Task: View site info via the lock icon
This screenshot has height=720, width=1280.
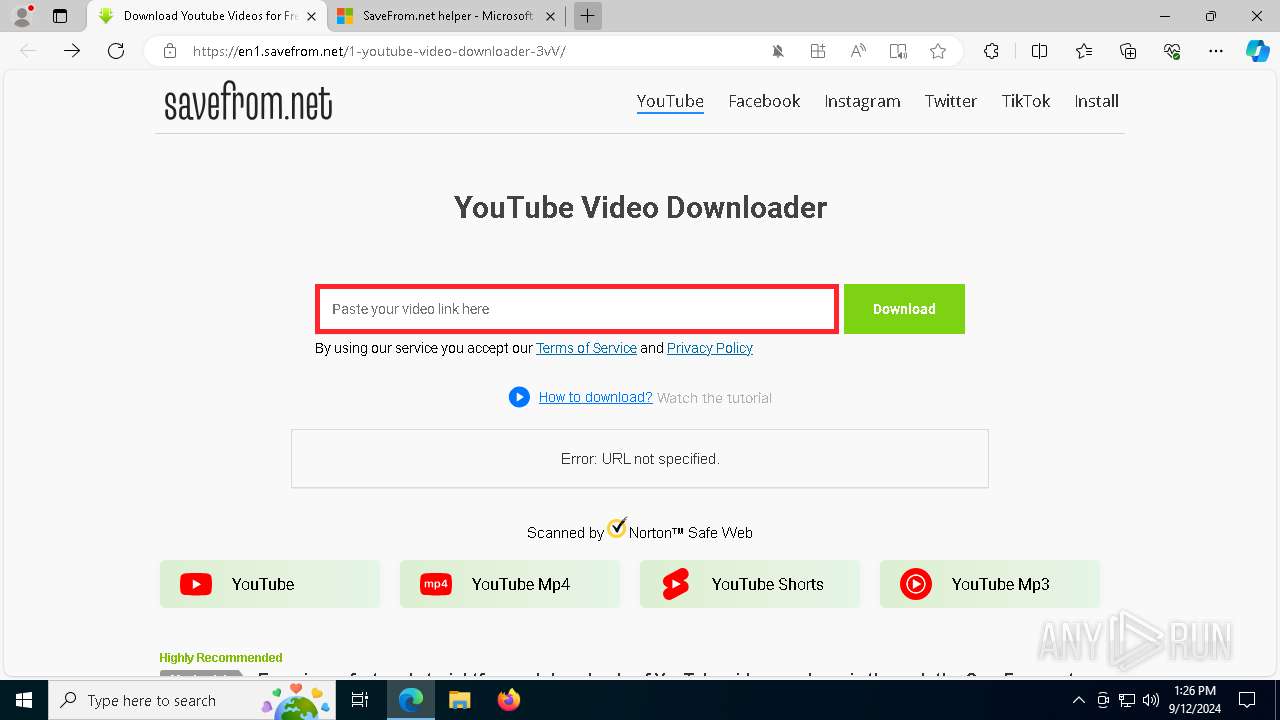Action: point(170,51)
